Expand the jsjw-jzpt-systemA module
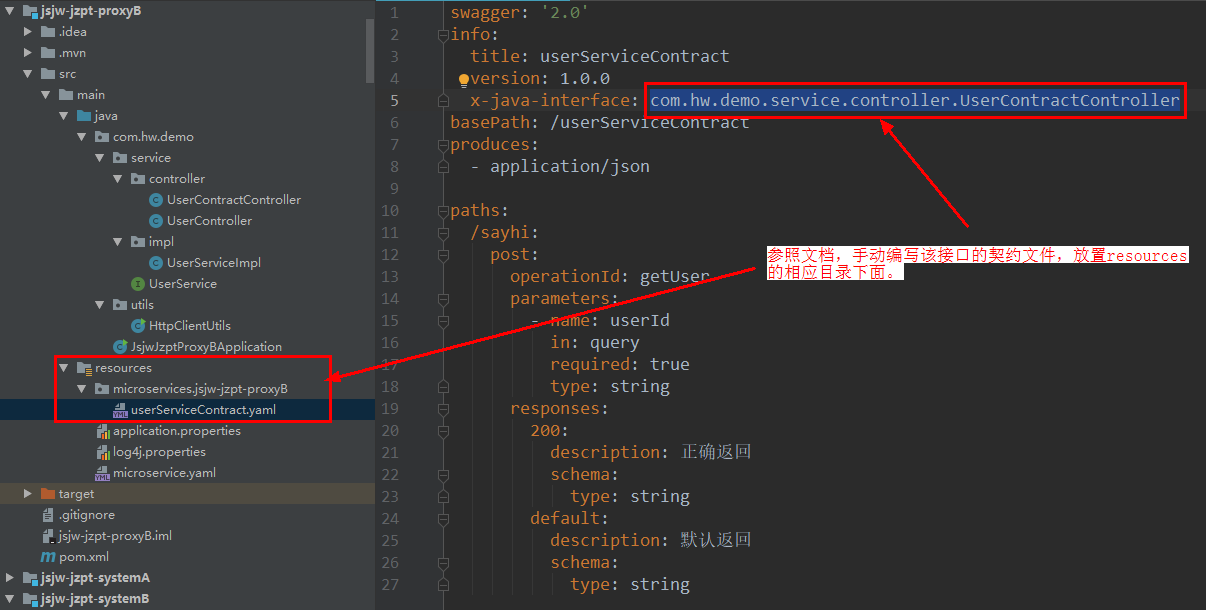The image size is (1206, 610). pos(9,577)
